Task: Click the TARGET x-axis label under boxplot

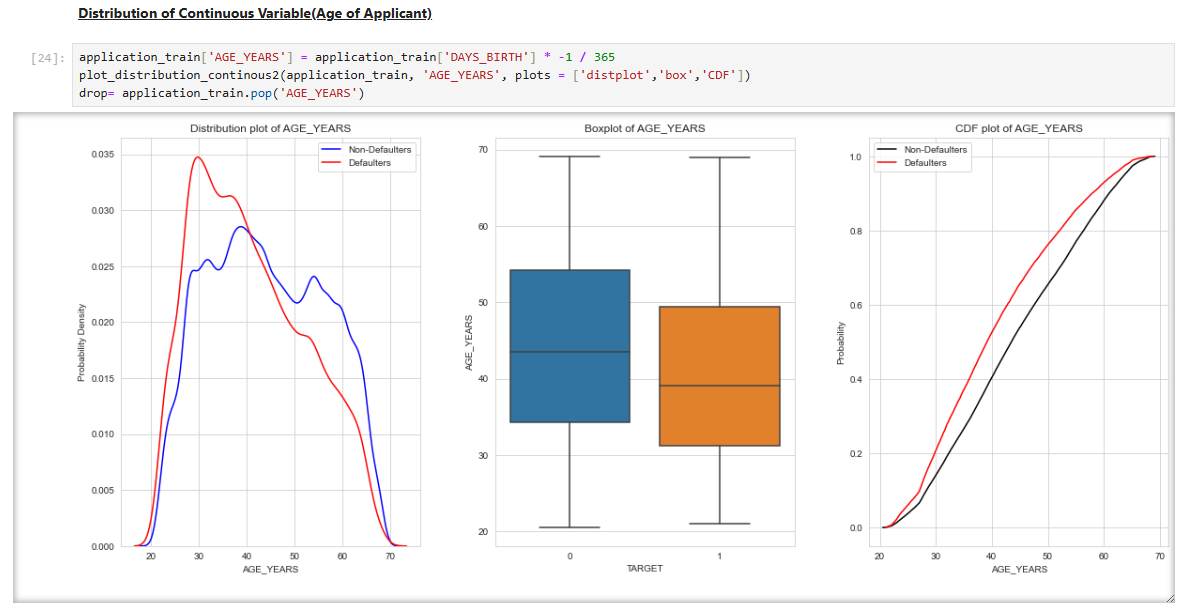Action: tap(644, 568)
